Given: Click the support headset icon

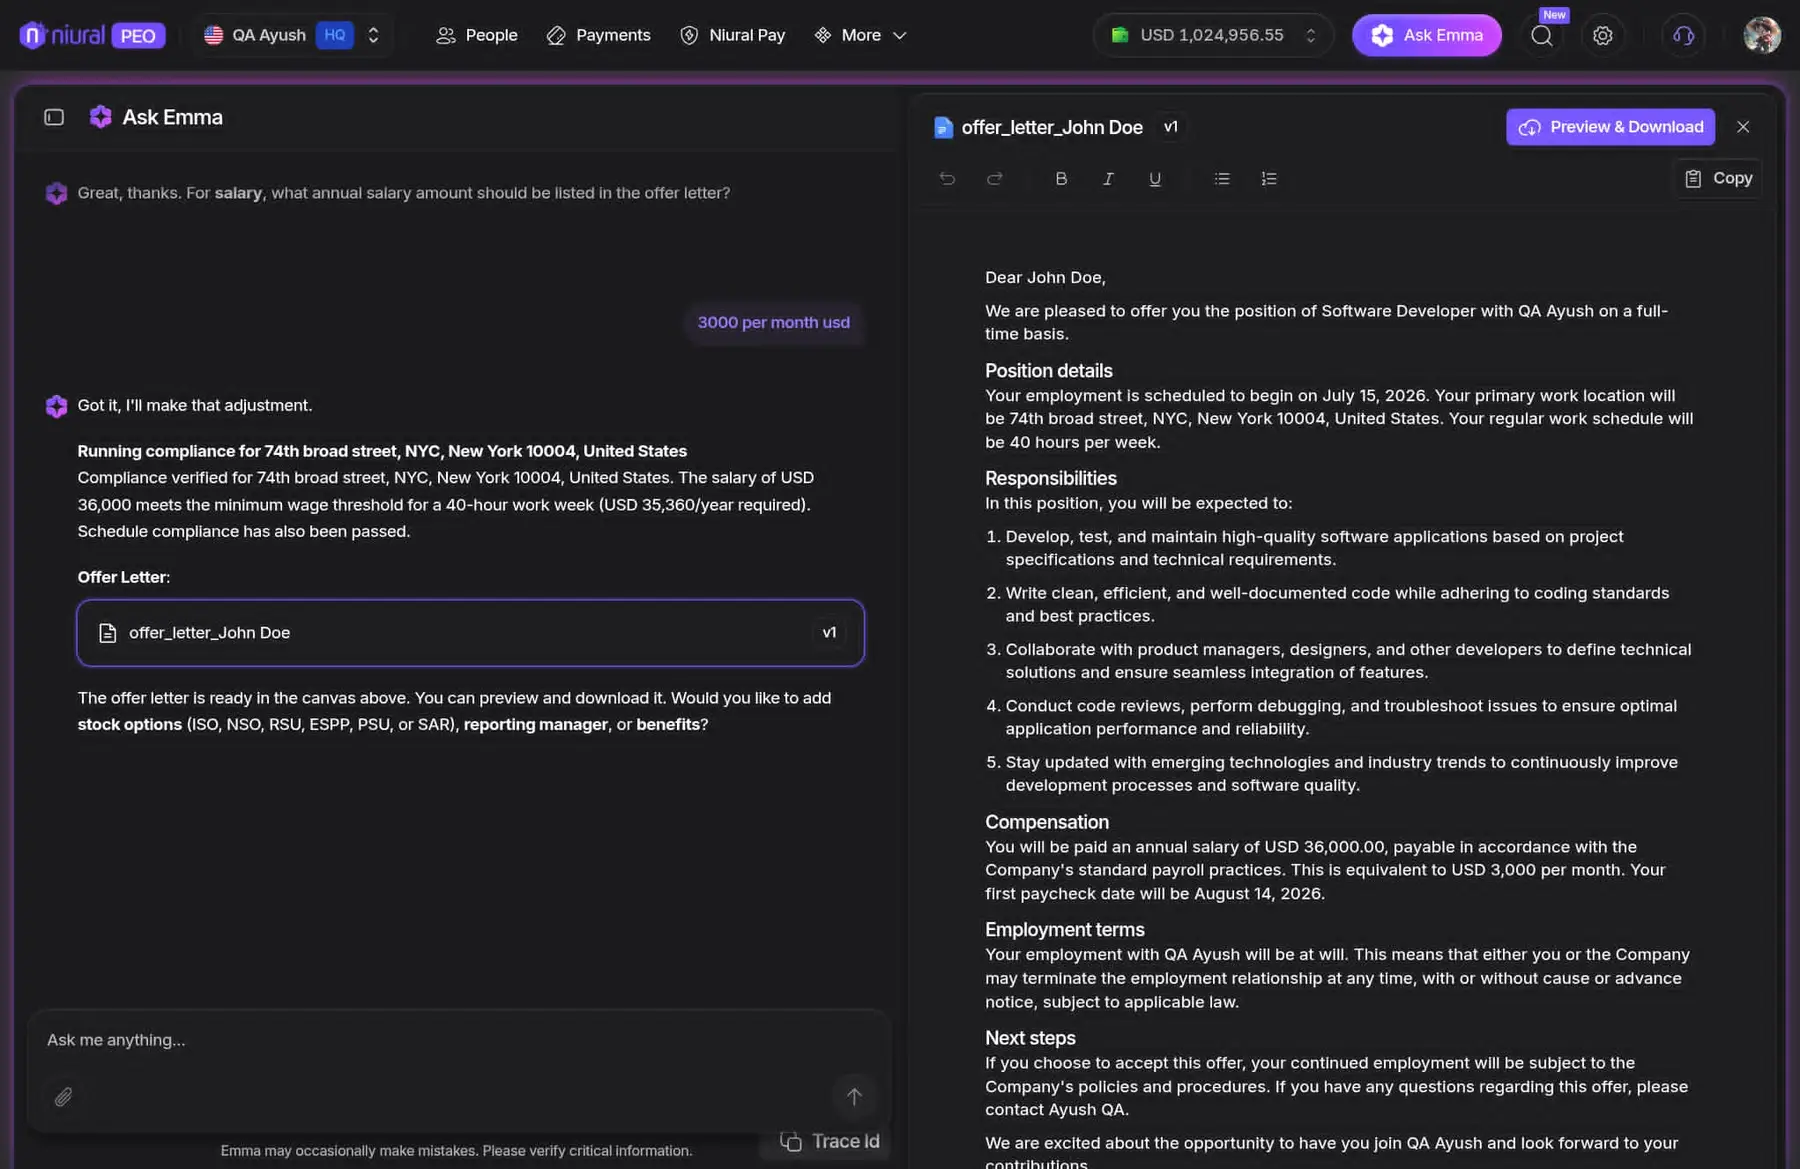Looking at the screenshot, I should [x=1683, y=35].
